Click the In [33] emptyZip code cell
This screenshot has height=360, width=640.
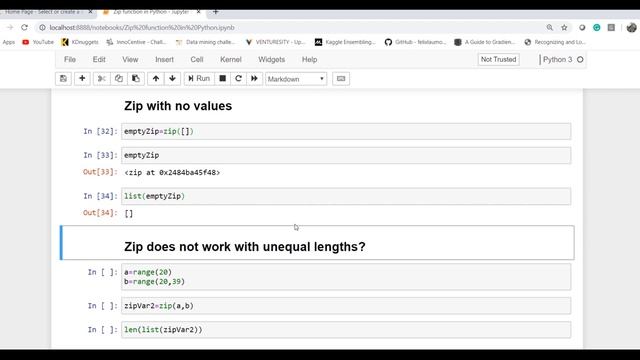[x=346, y=156]
